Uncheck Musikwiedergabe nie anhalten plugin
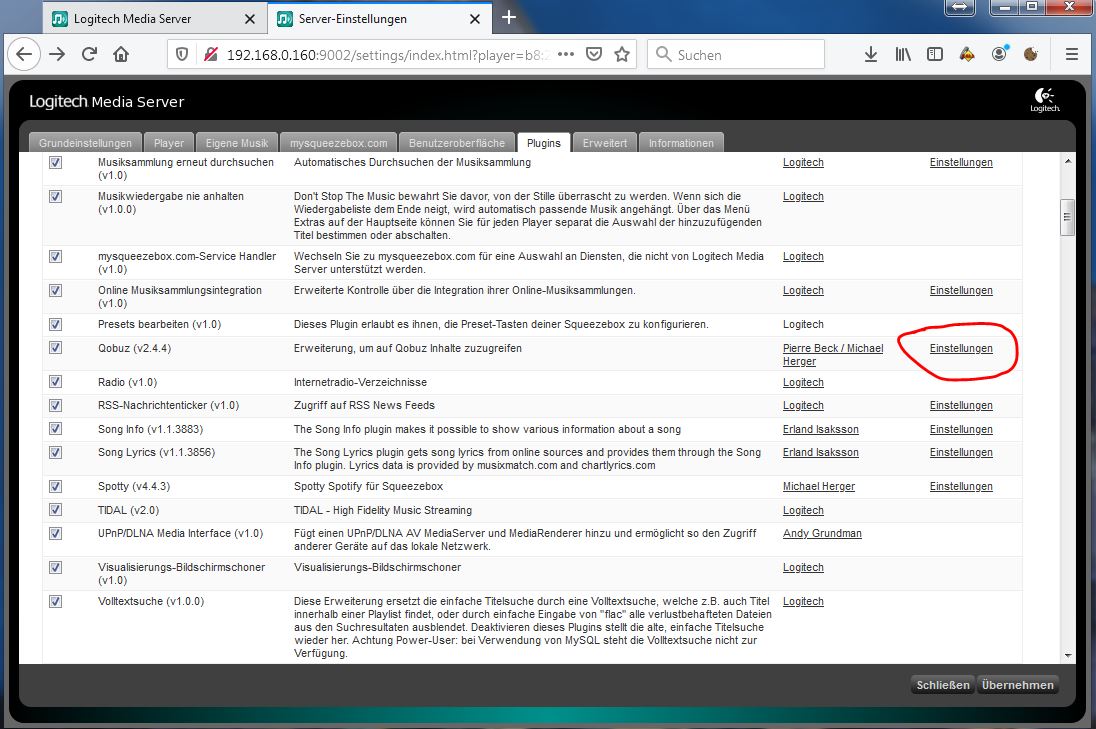This screenshot has height=729, width=1096. [55, 196]
